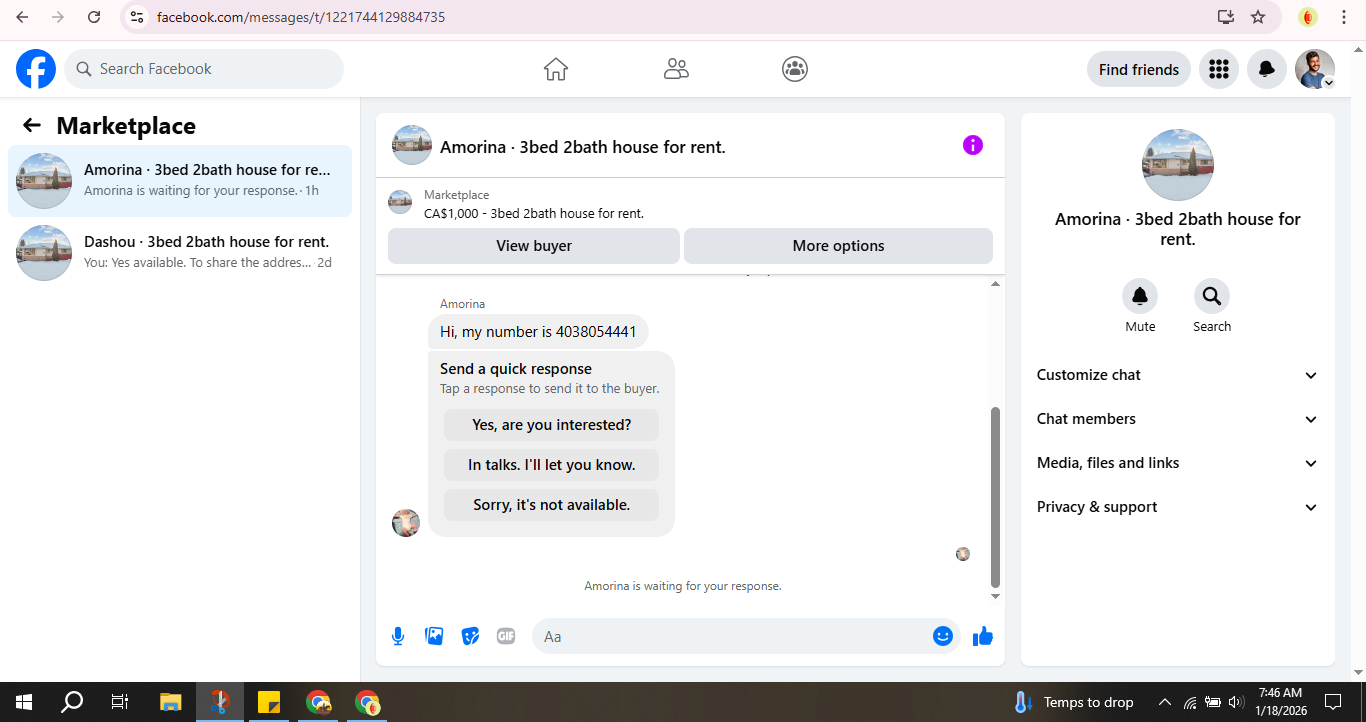Open the emoji picker in message box

click(943, 636)
